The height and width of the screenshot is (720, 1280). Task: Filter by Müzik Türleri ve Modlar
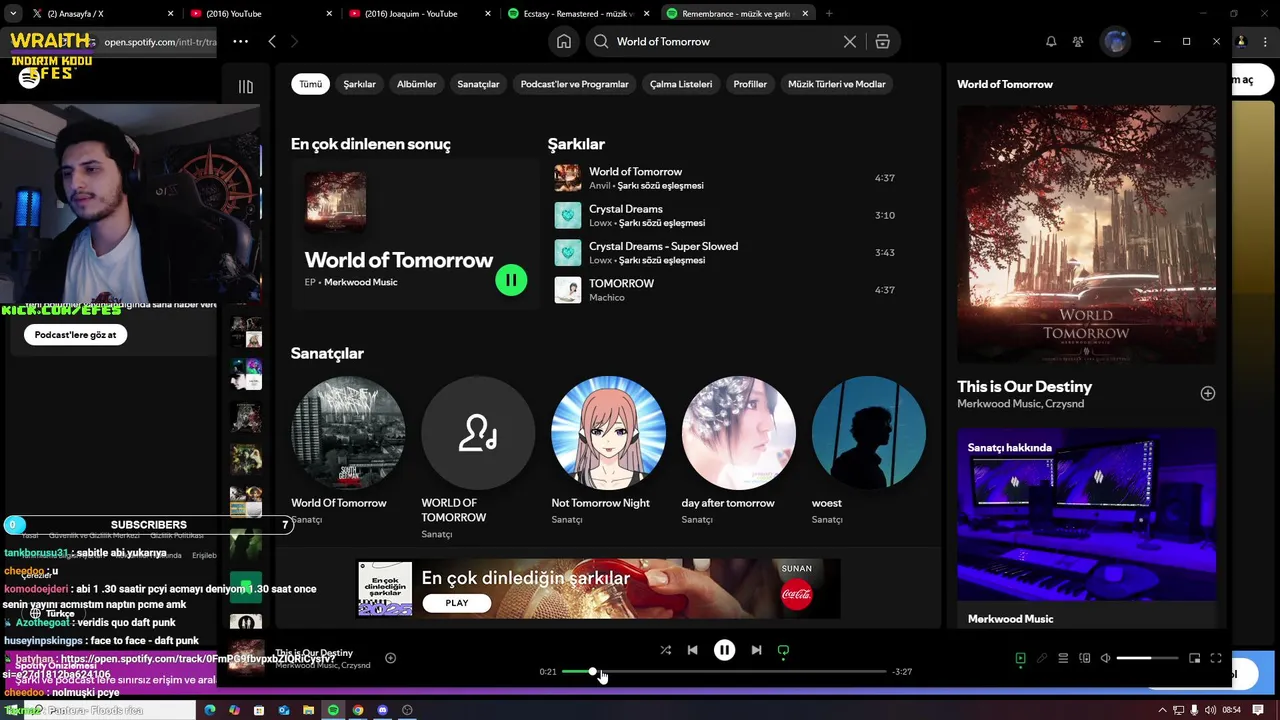point(837,84)
